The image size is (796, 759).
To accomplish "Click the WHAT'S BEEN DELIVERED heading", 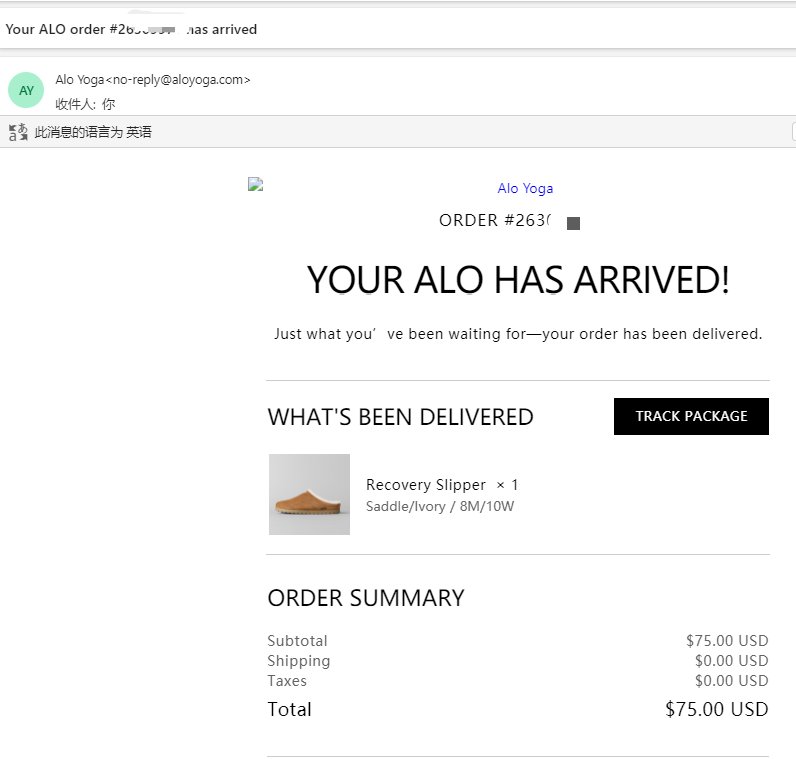I will [400, 417].
